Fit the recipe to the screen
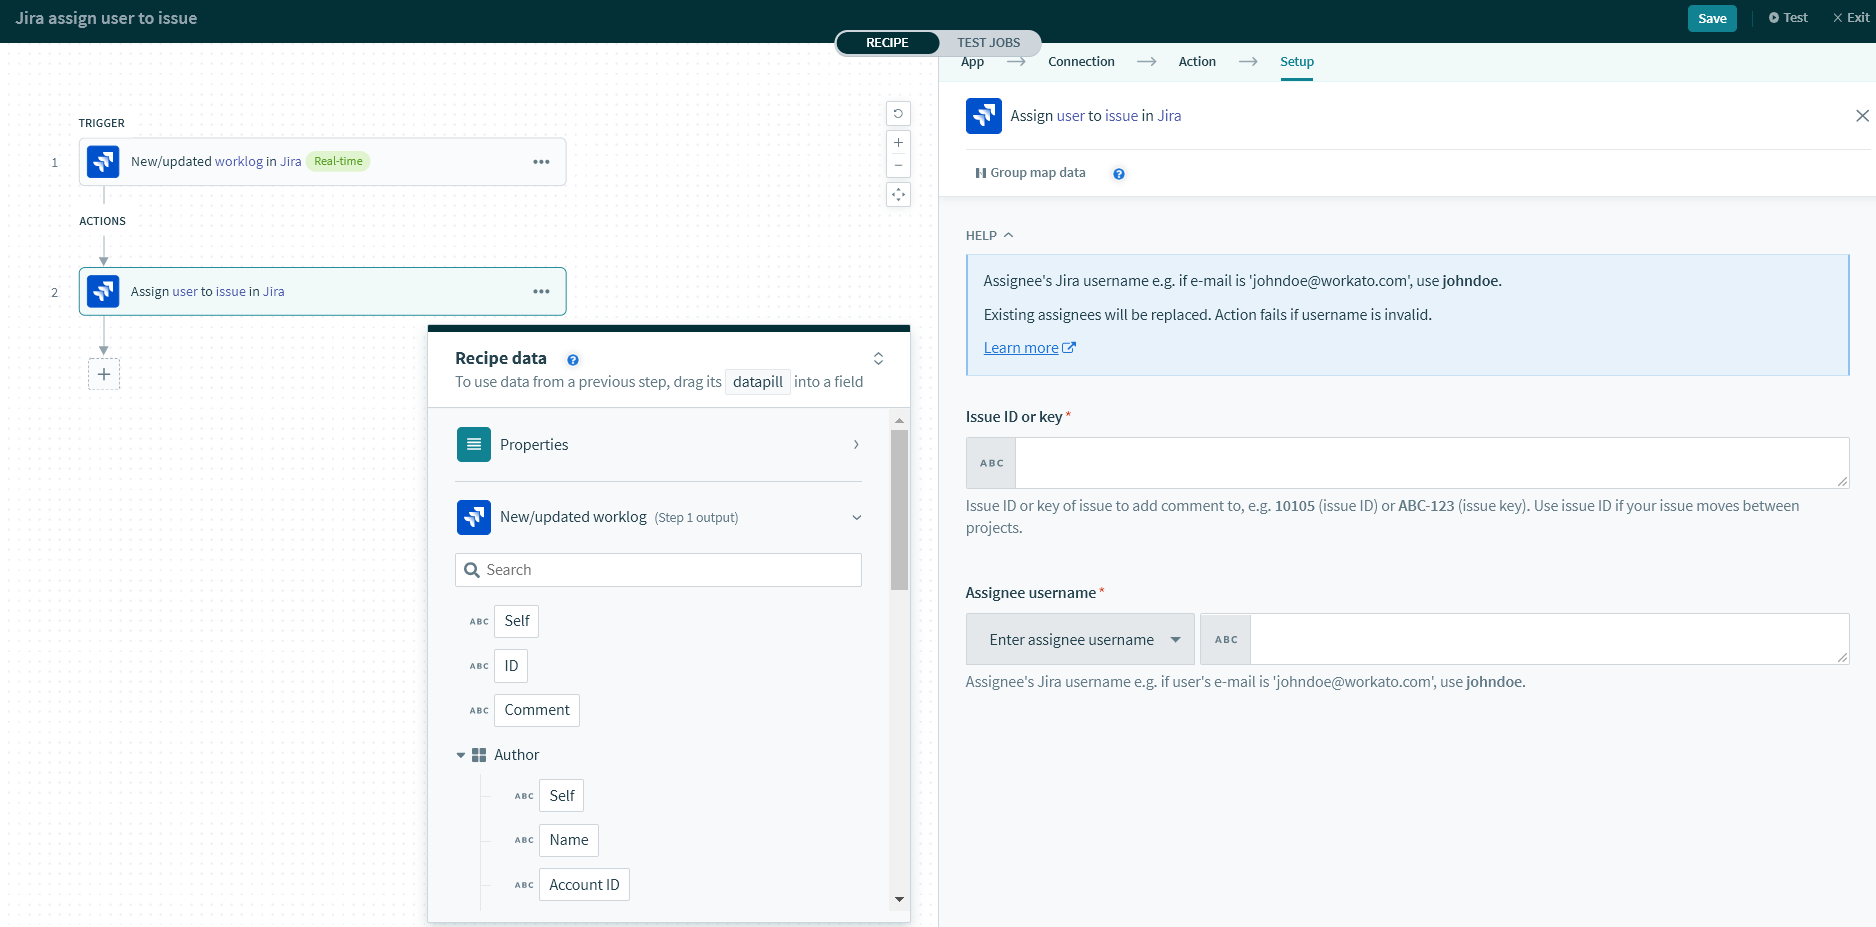1876x927 pixels. click(x=898, y=195)
